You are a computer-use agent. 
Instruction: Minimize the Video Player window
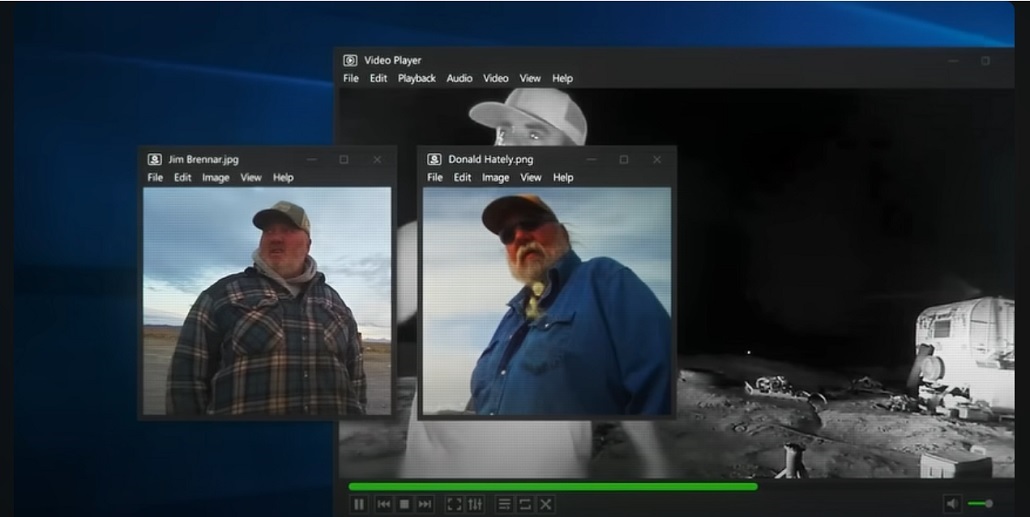tap(953, 61)
